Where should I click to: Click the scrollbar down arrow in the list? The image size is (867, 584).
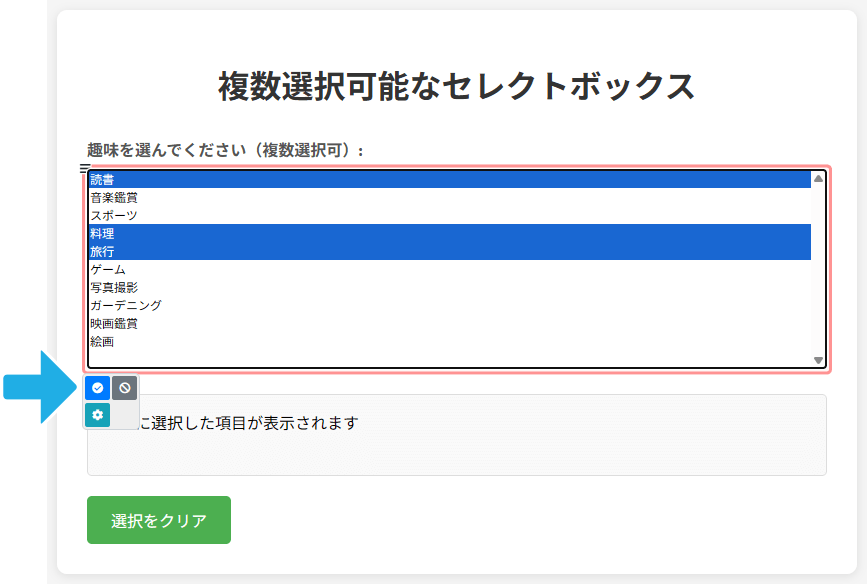818,360
